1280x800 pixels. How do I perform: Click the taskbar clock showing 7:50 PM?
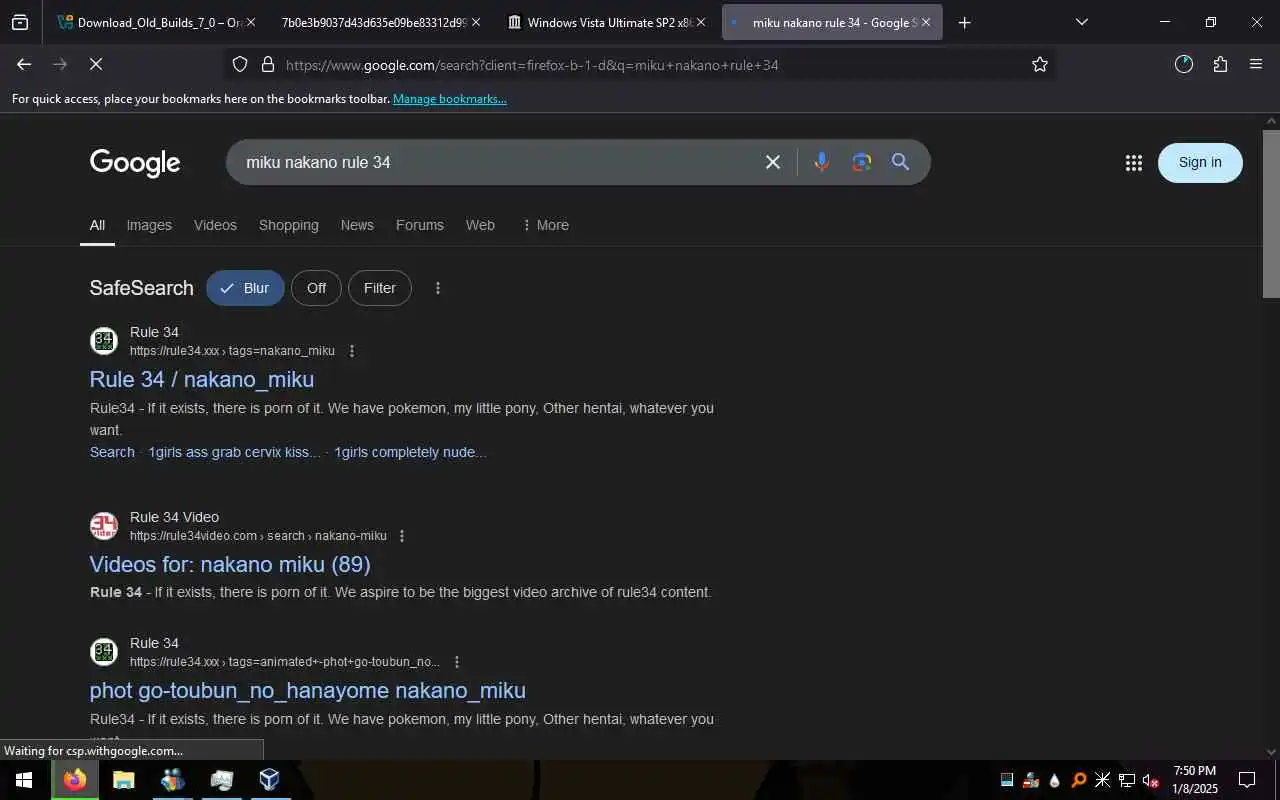coord(1195,780)
